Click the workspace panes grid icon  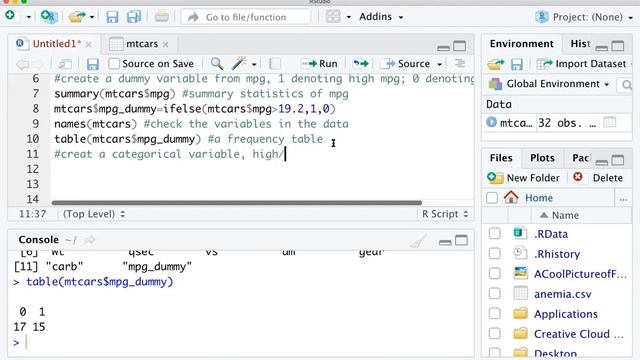333,17
